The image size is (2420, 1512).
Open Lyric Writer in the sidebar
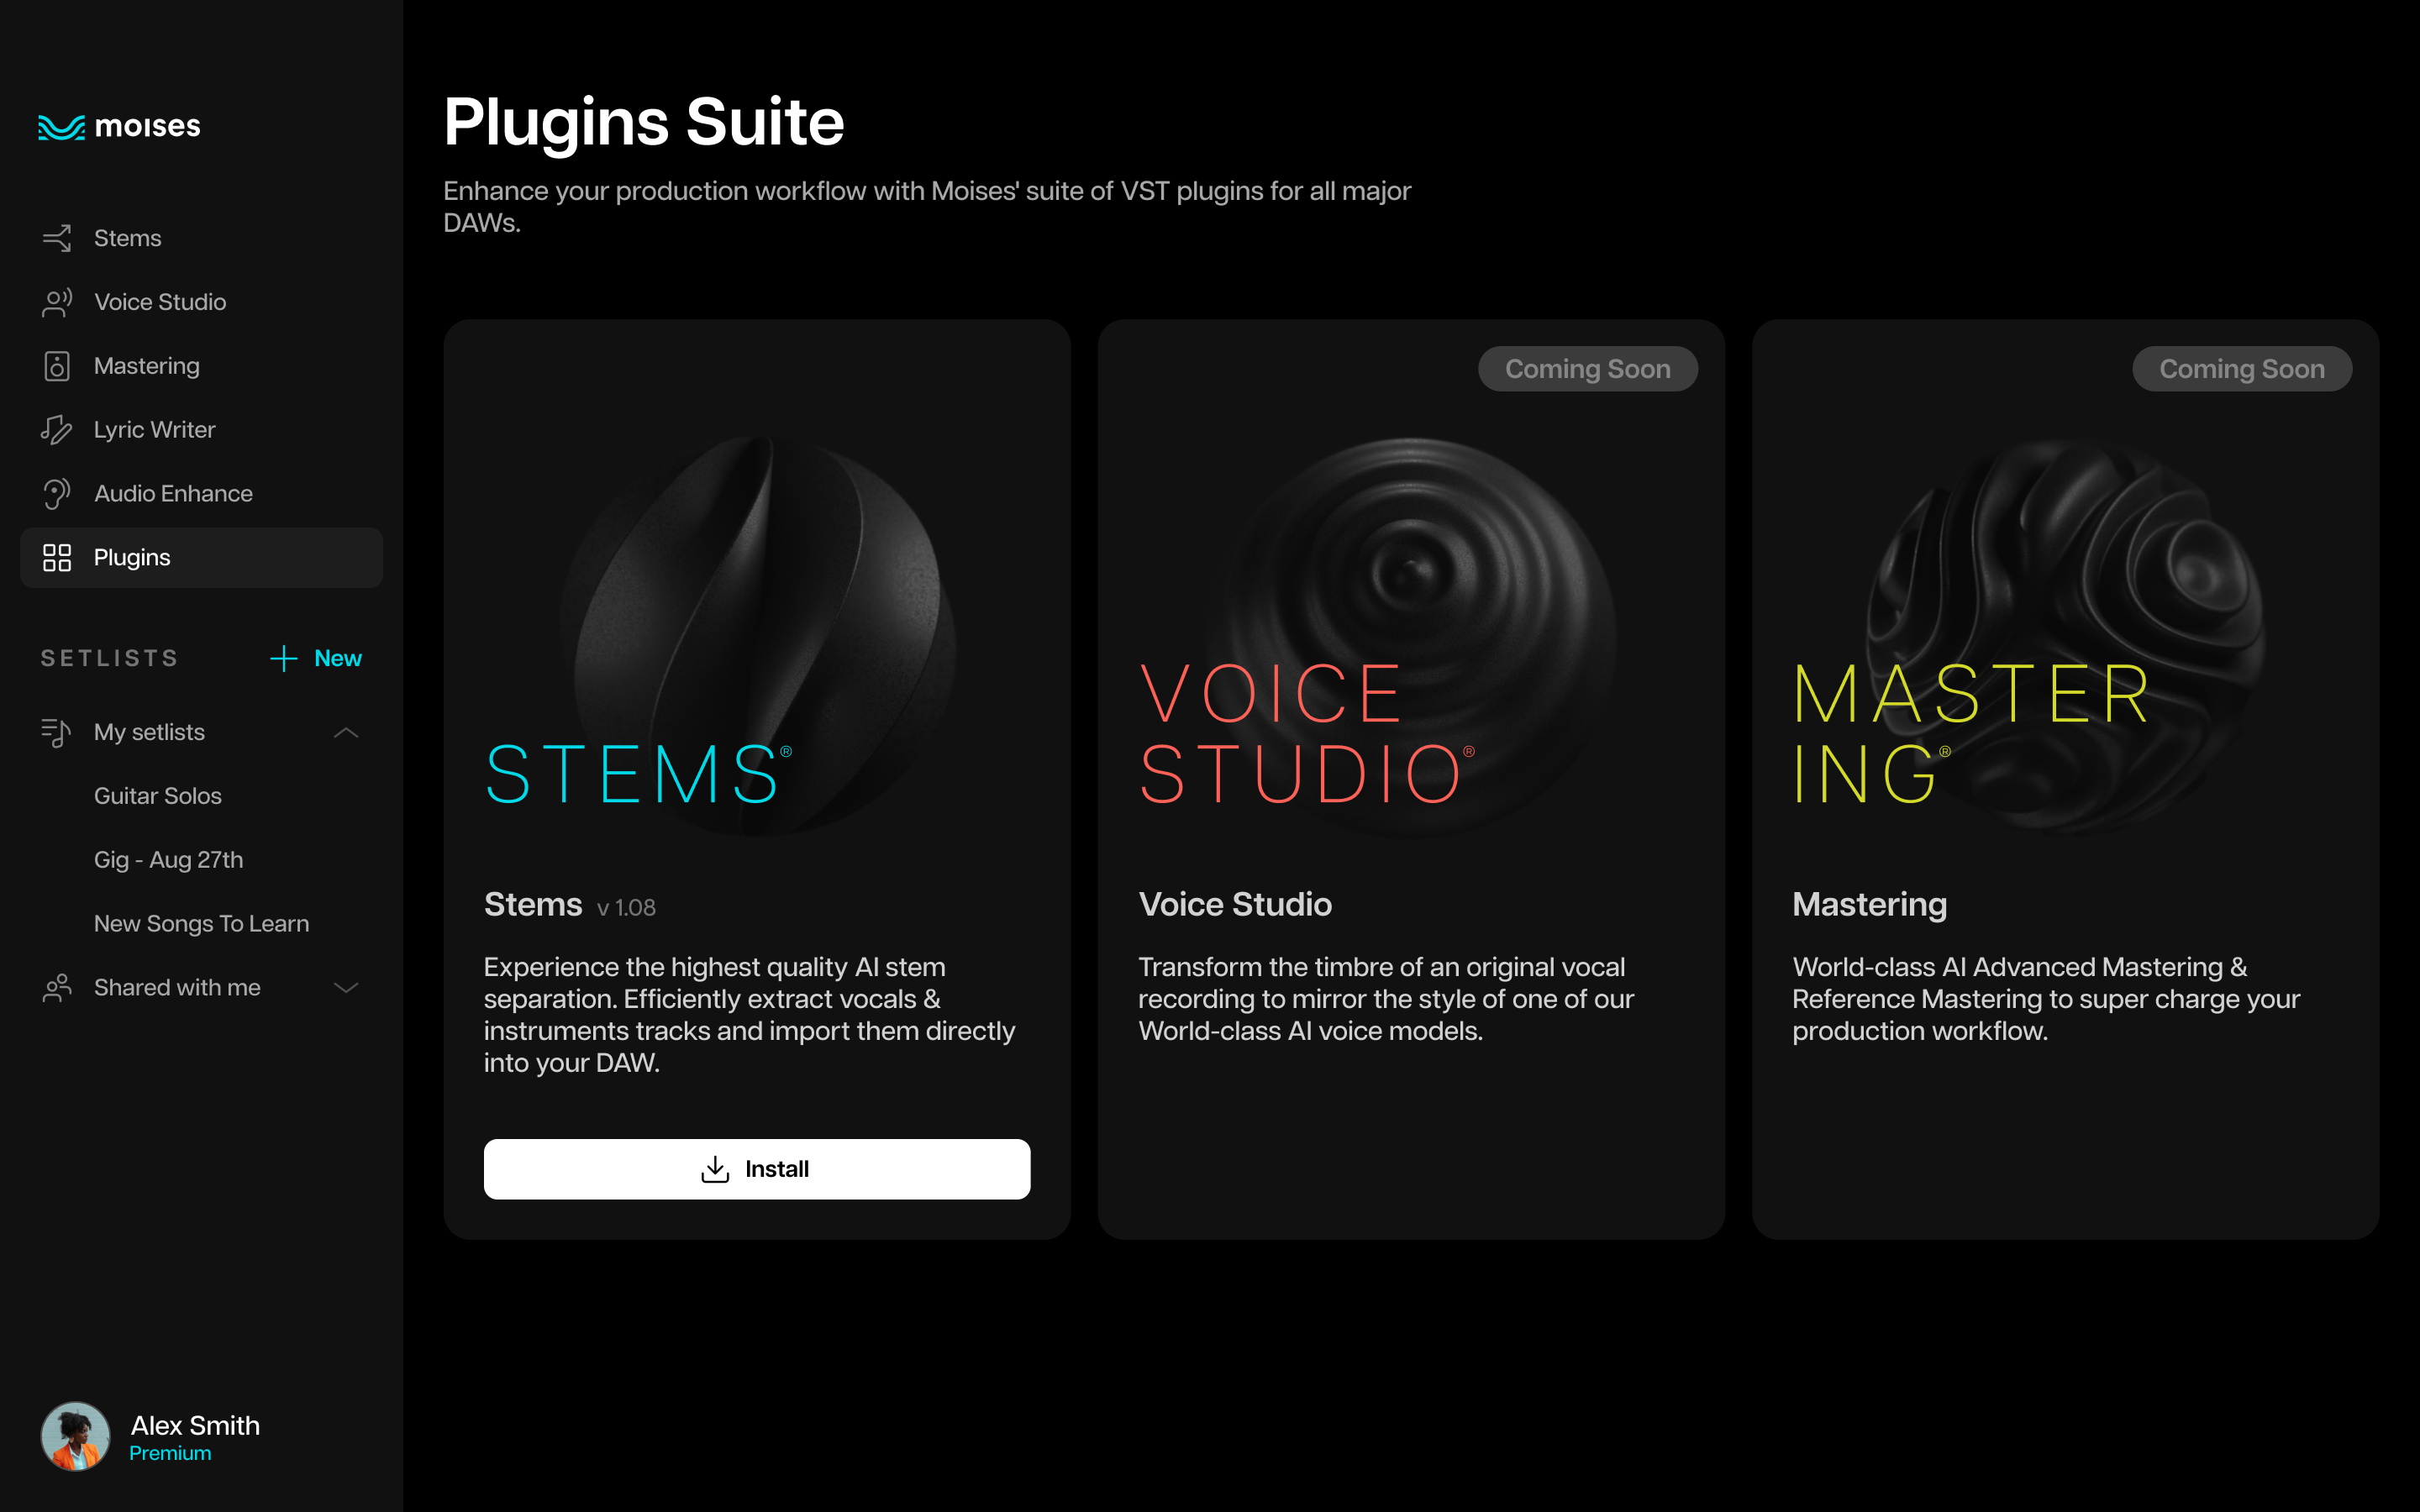pos(201,430)
